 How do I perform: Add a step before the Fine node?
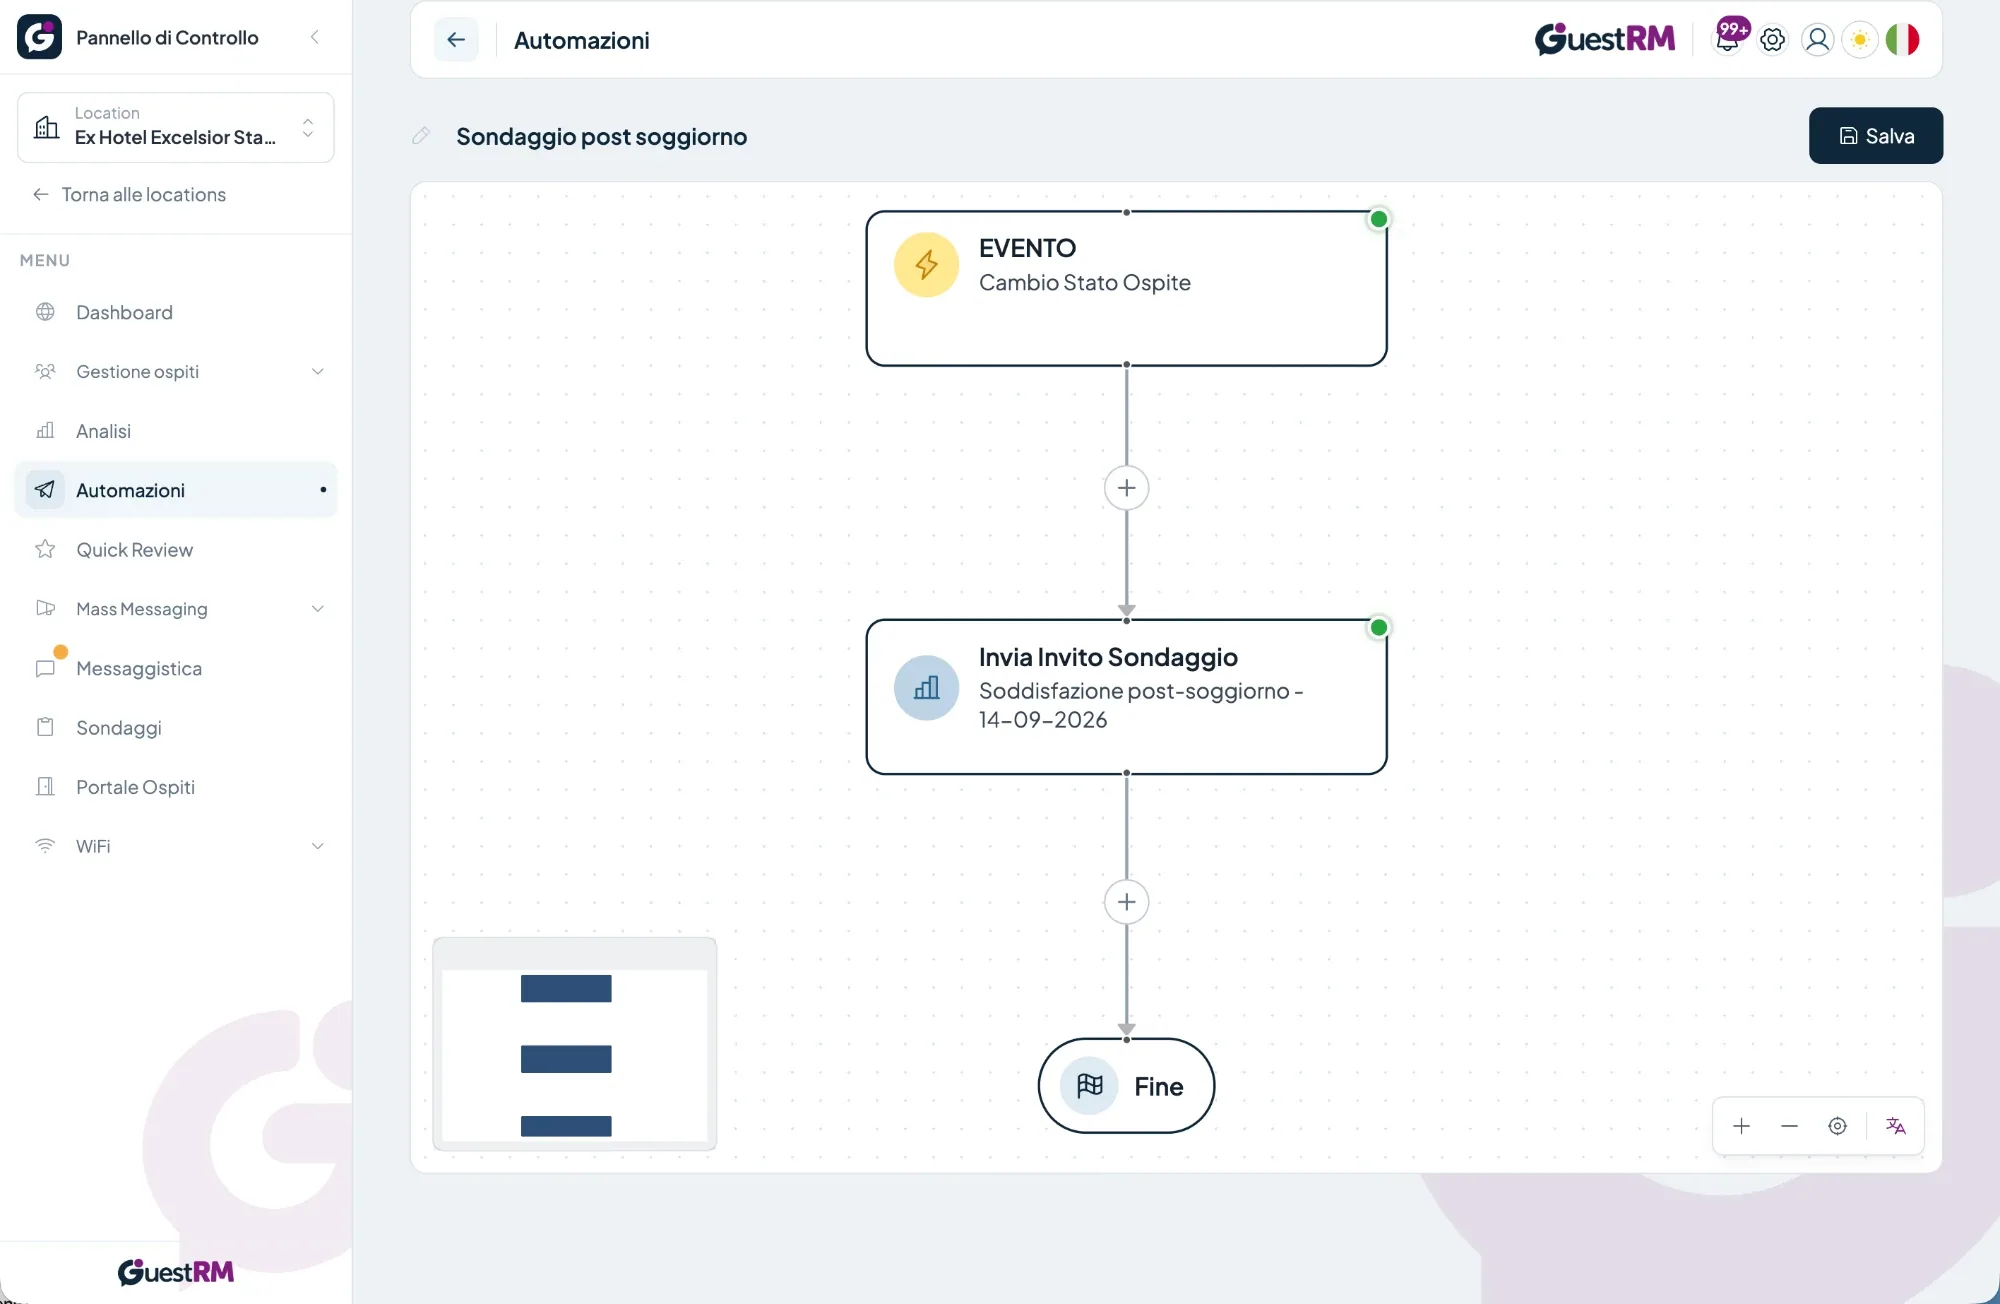point(1126,902)
